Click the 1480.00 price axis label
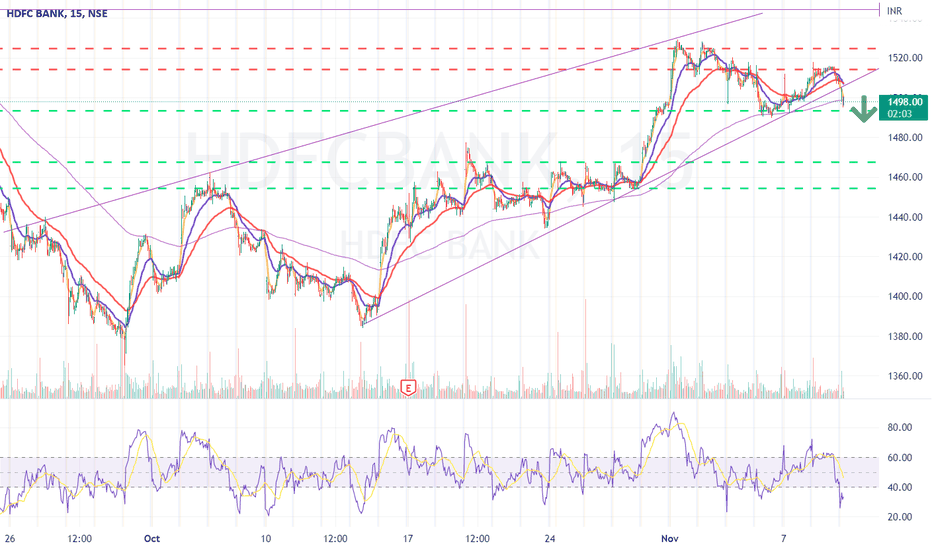 pyautogui.click(x=905, y=137)
